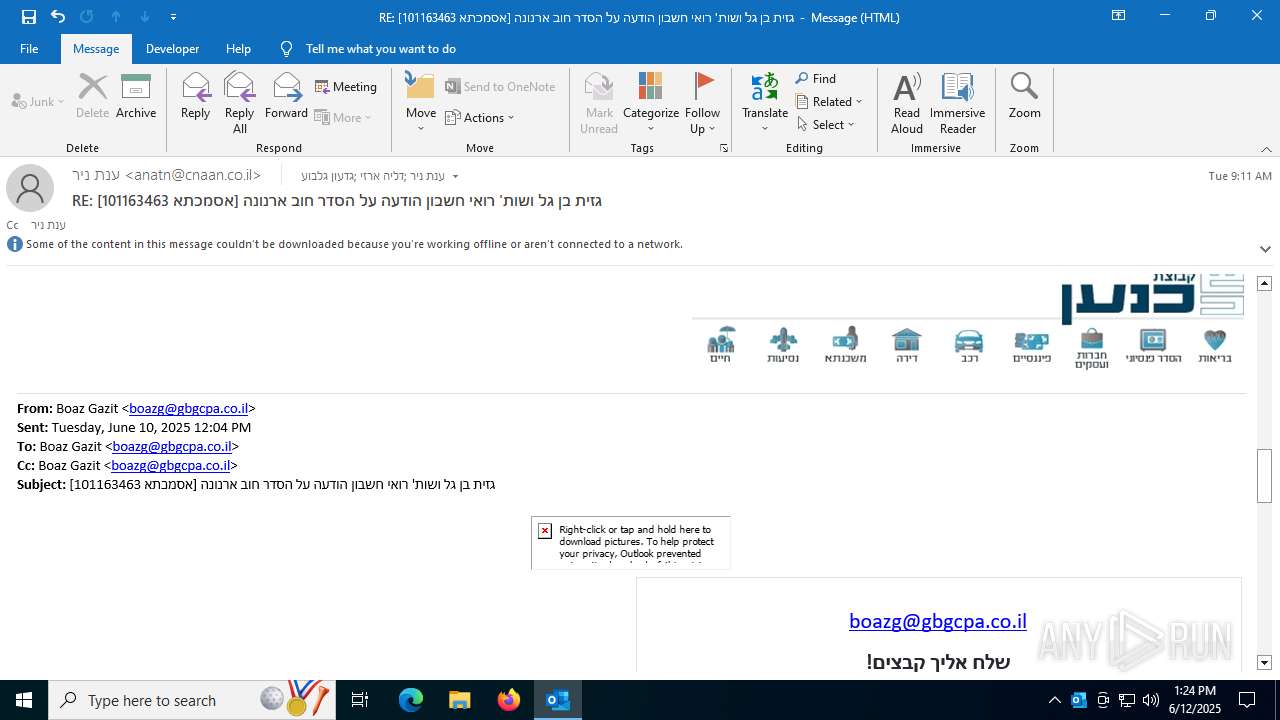
Task: Click the חיים icon in the banner
Action: [721, 344]
